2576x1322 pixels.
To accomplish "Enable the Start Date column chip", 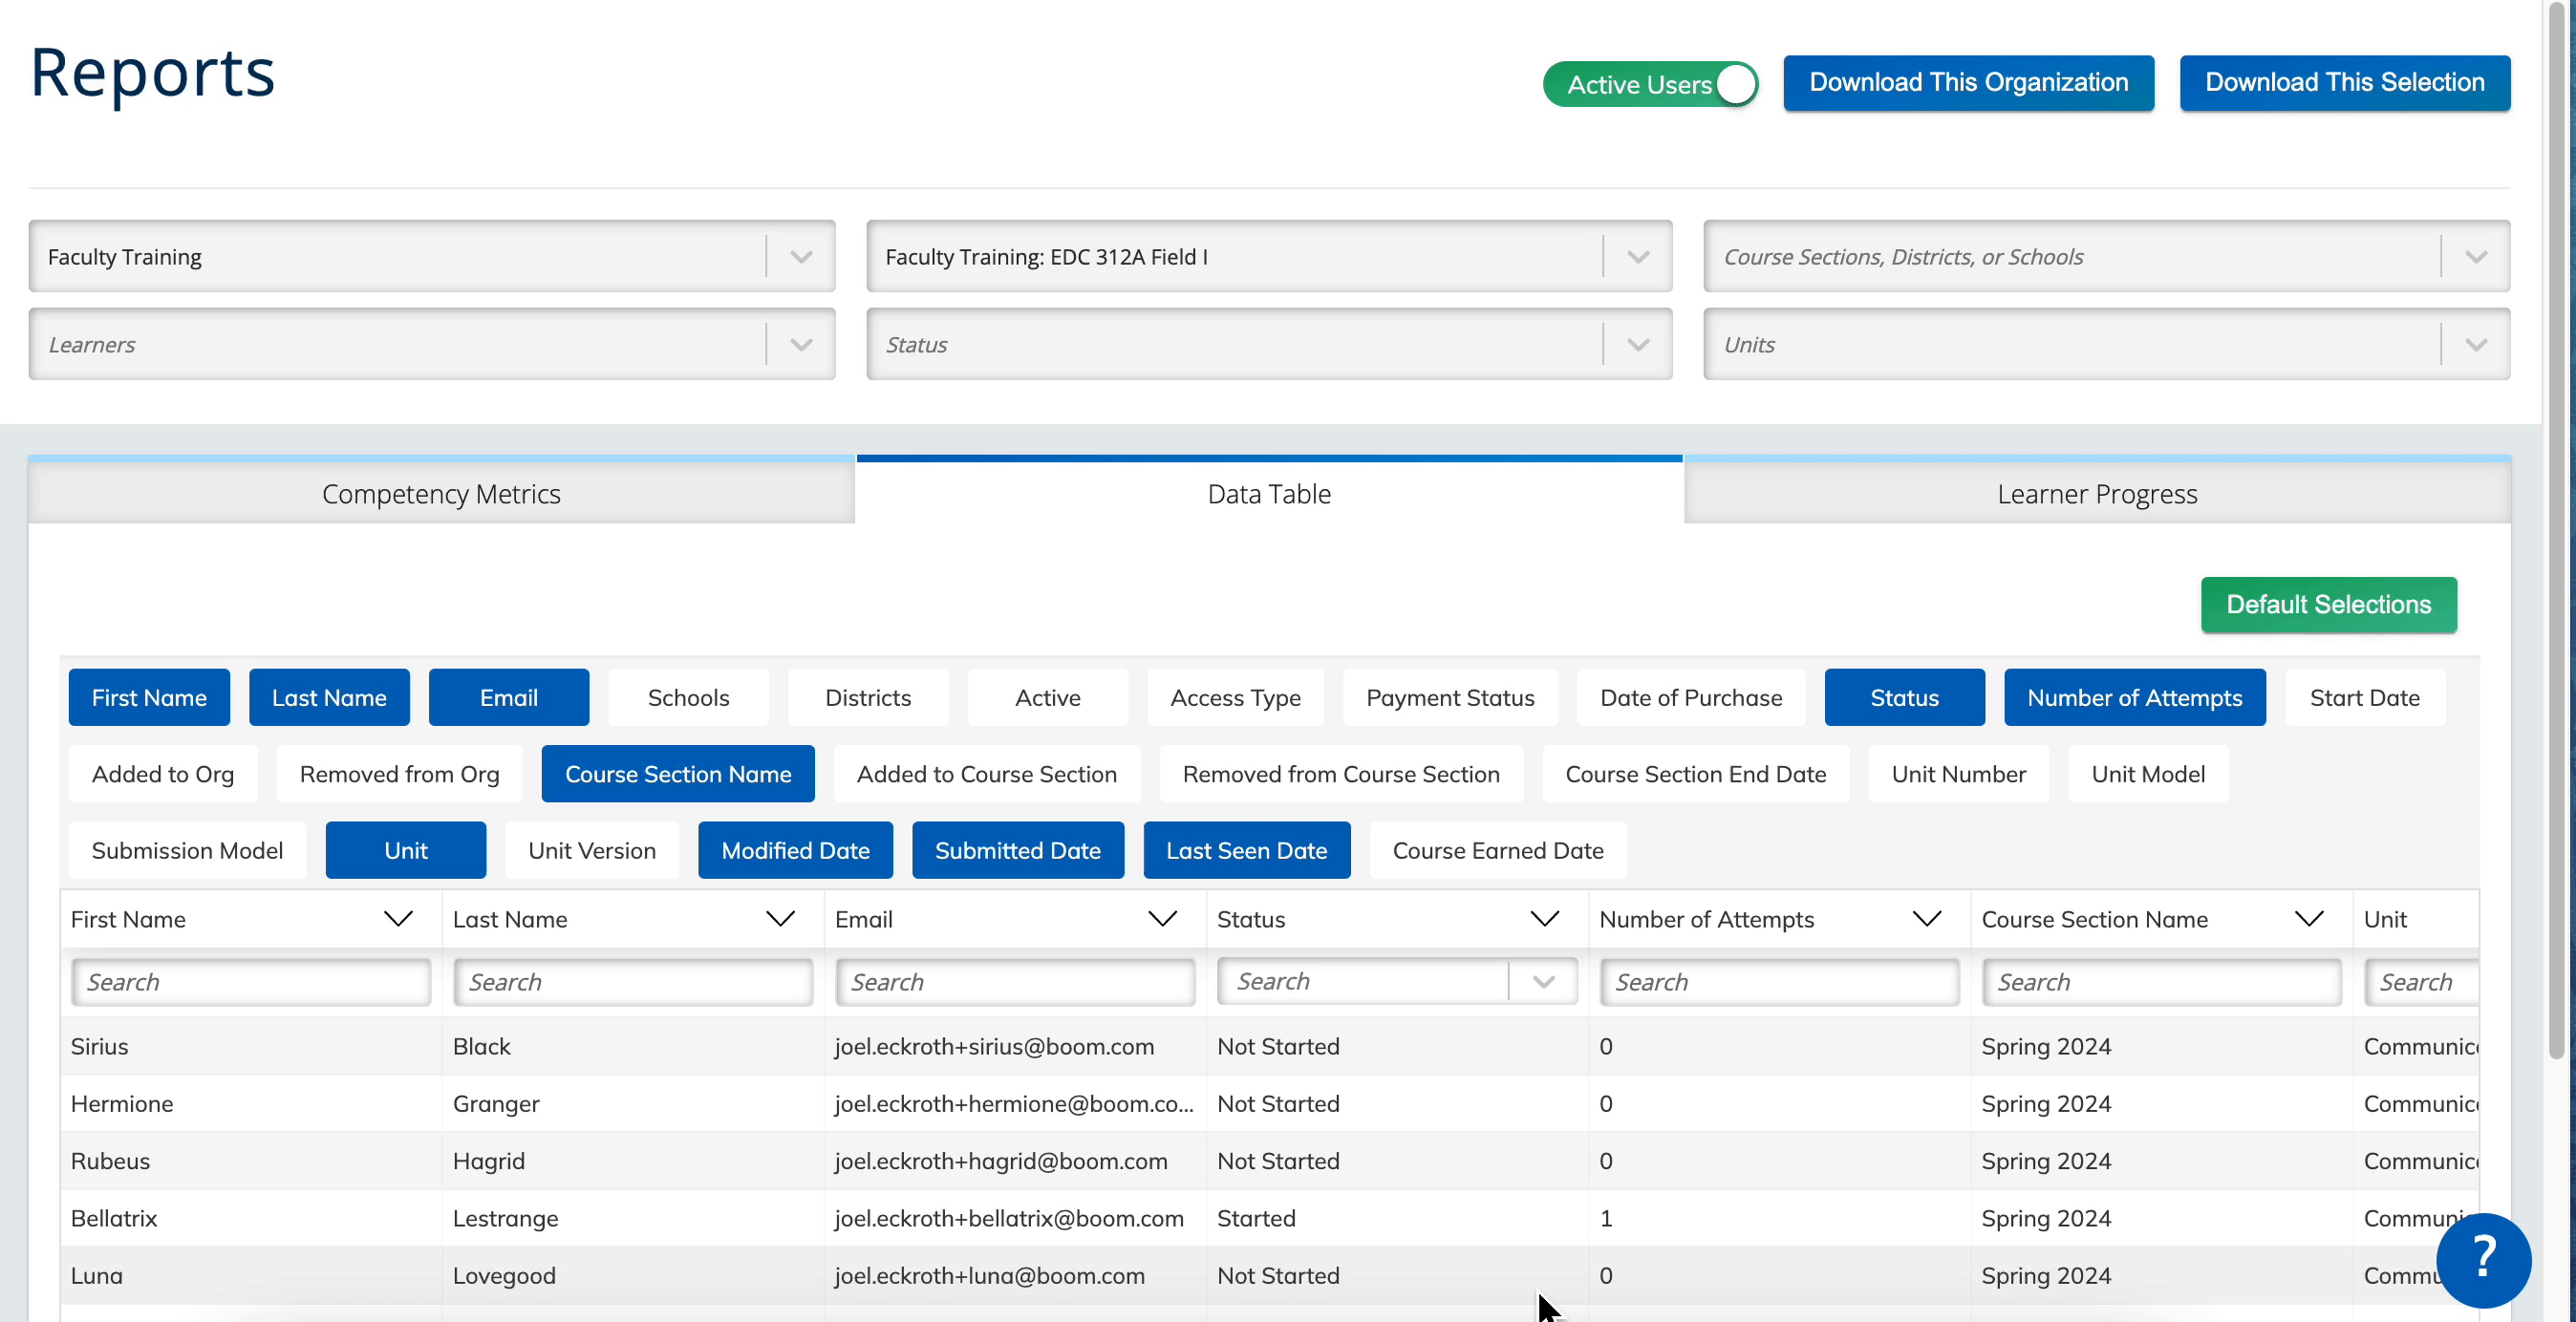I will [2365, 697].
